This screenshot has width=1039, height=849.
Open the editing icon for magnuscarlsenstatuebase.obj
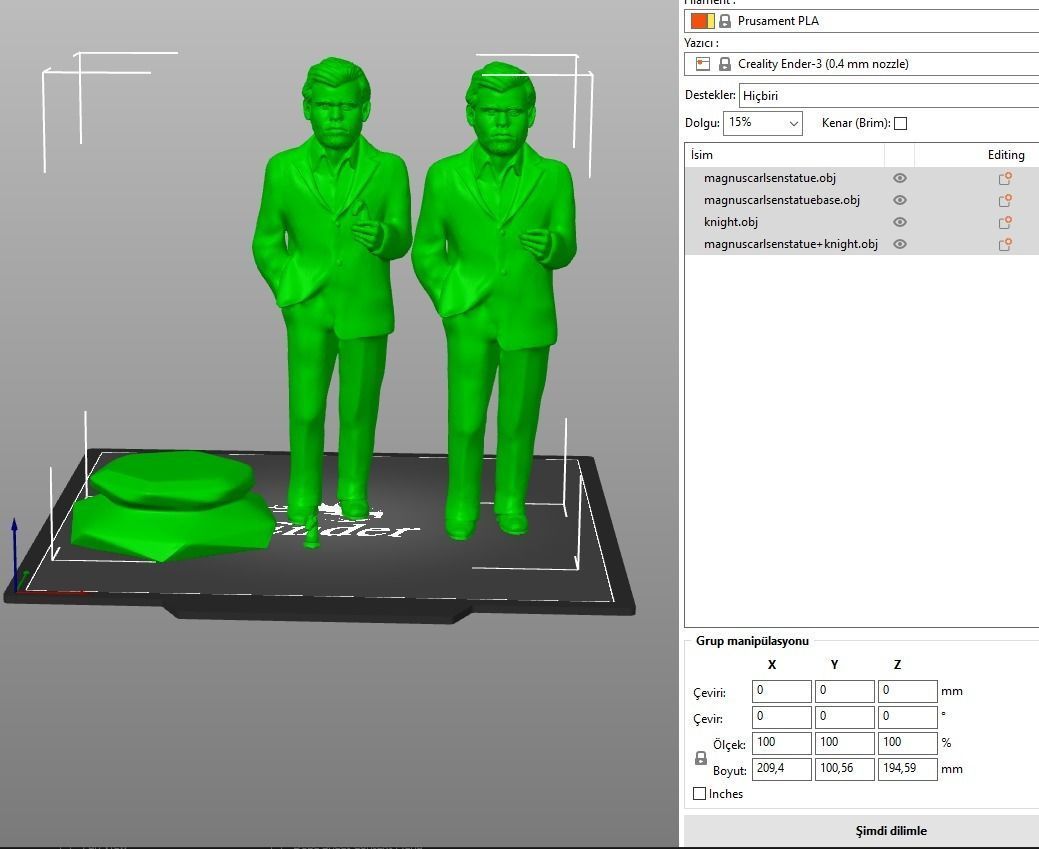[1005, 200]
